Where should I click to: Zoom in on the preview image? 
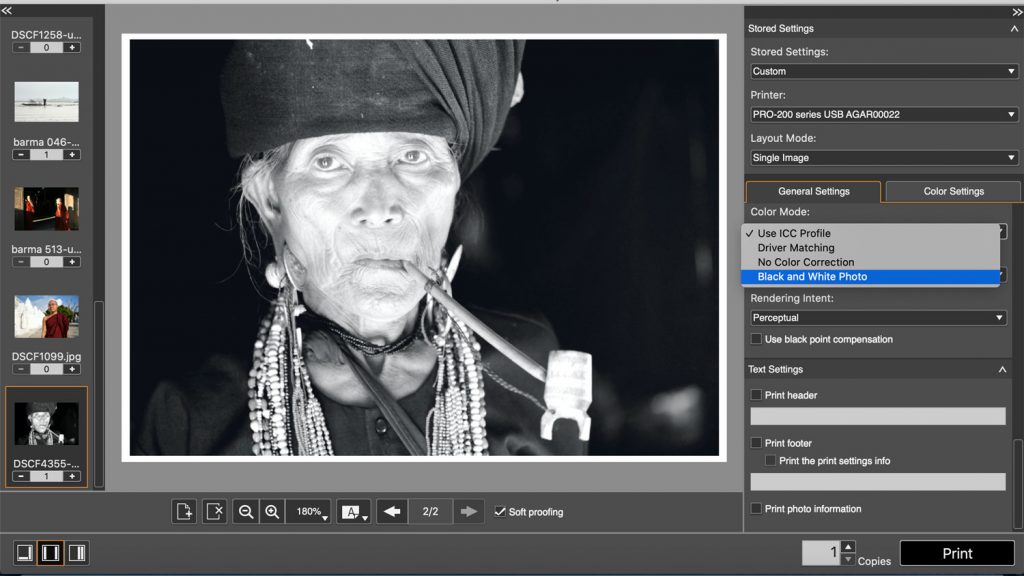point(271,511)
